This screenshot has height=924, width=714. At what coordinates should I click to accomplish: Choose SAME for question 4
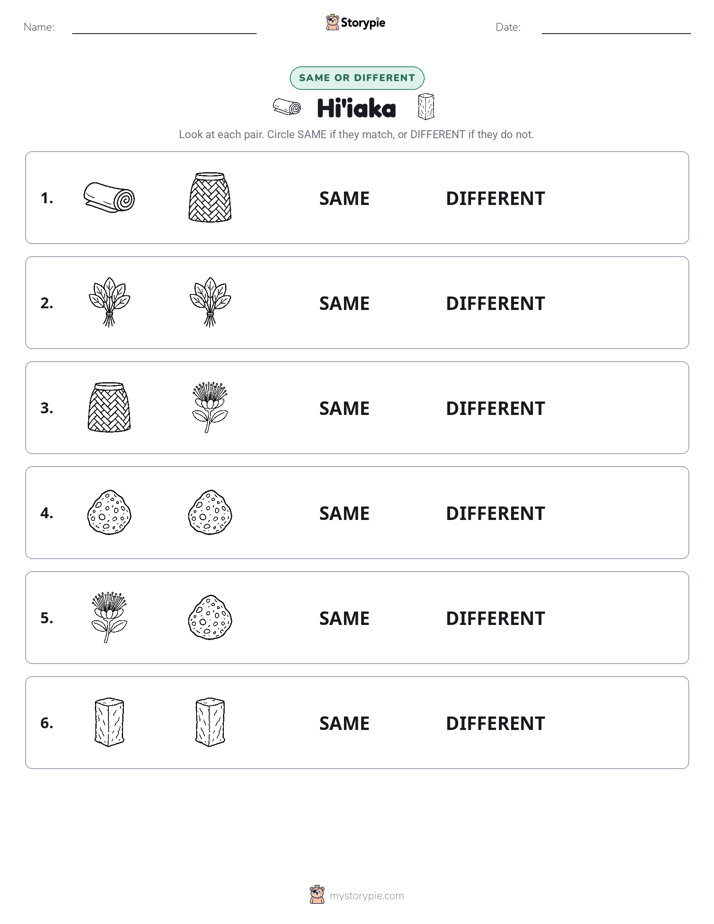click(x=344, y=513)
